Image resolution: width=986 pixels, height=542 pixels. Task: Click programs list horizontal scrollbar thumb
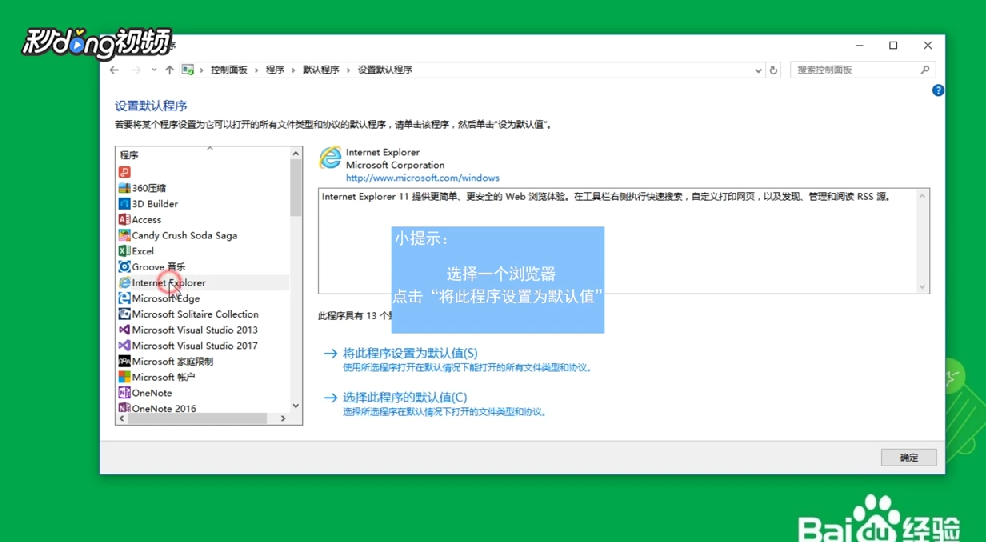197,418
